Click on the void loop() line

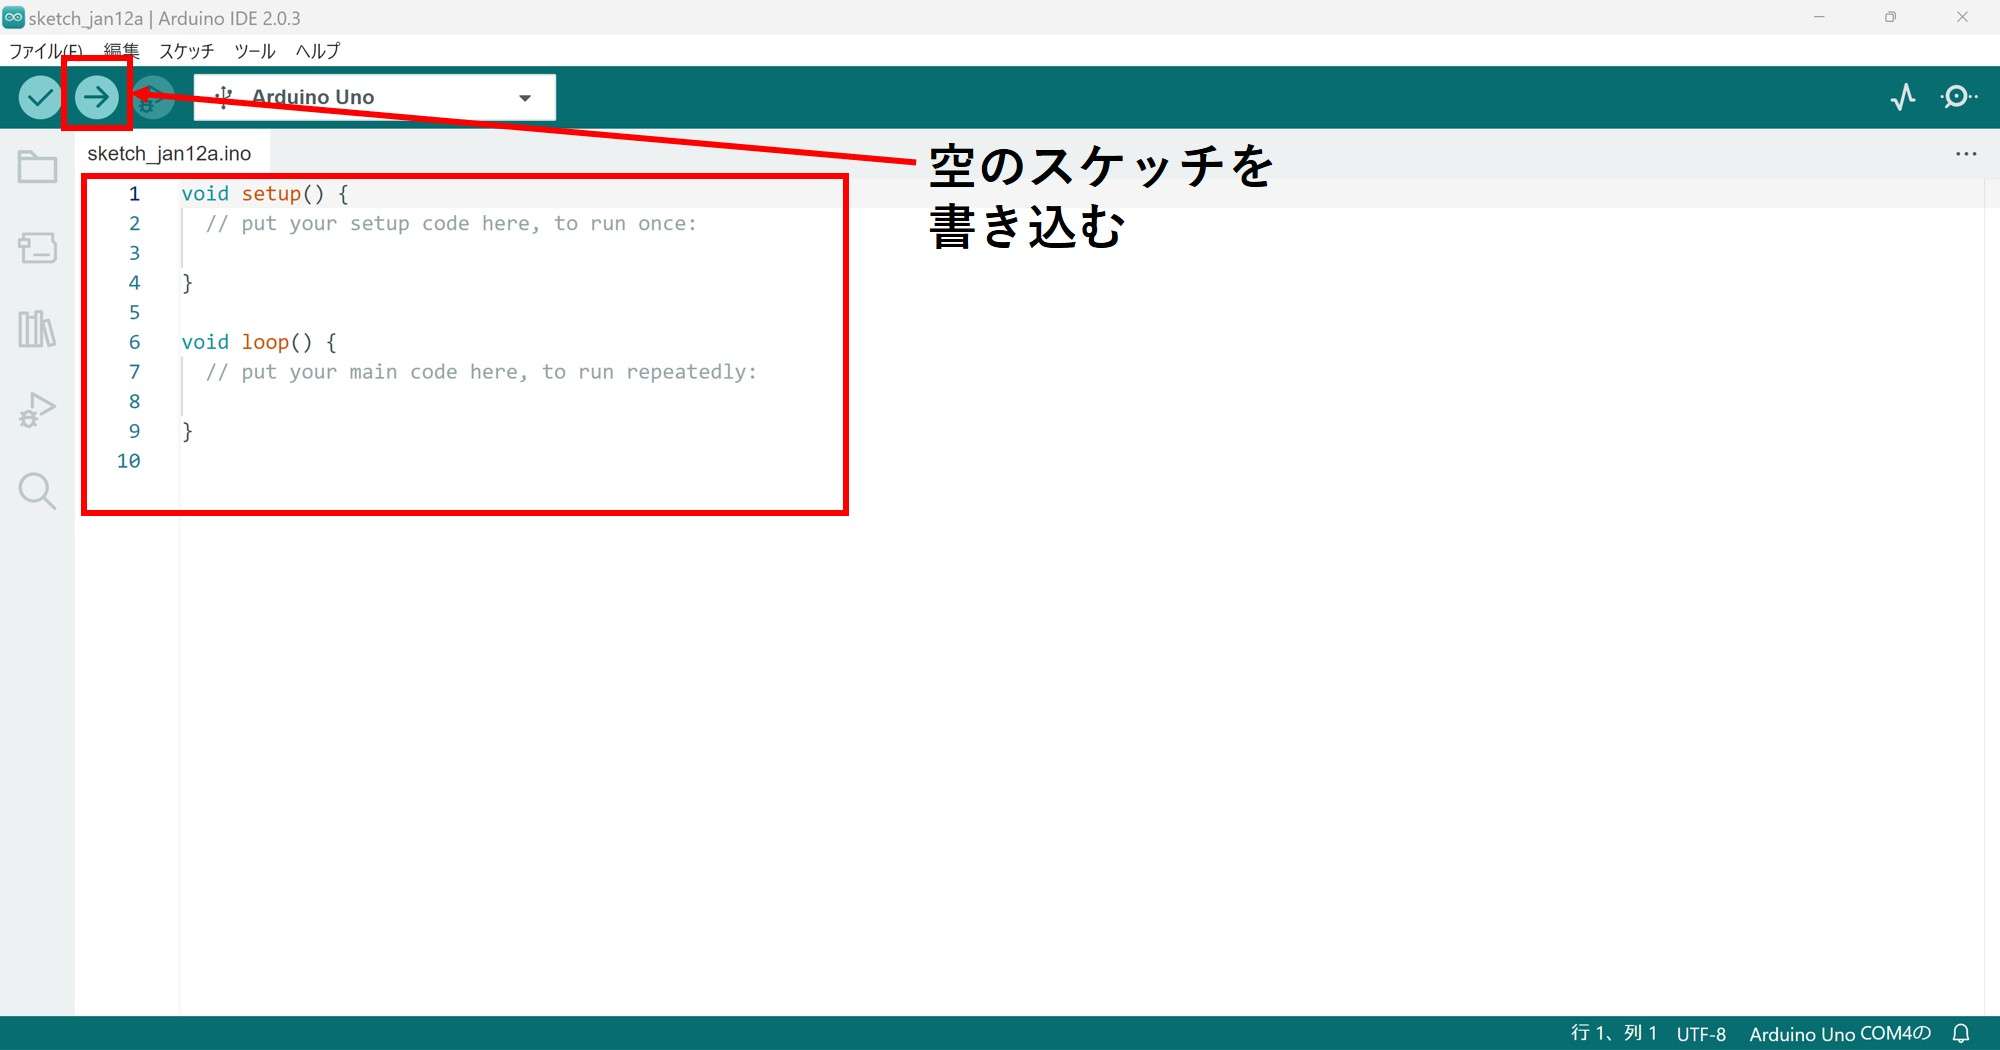259,342
